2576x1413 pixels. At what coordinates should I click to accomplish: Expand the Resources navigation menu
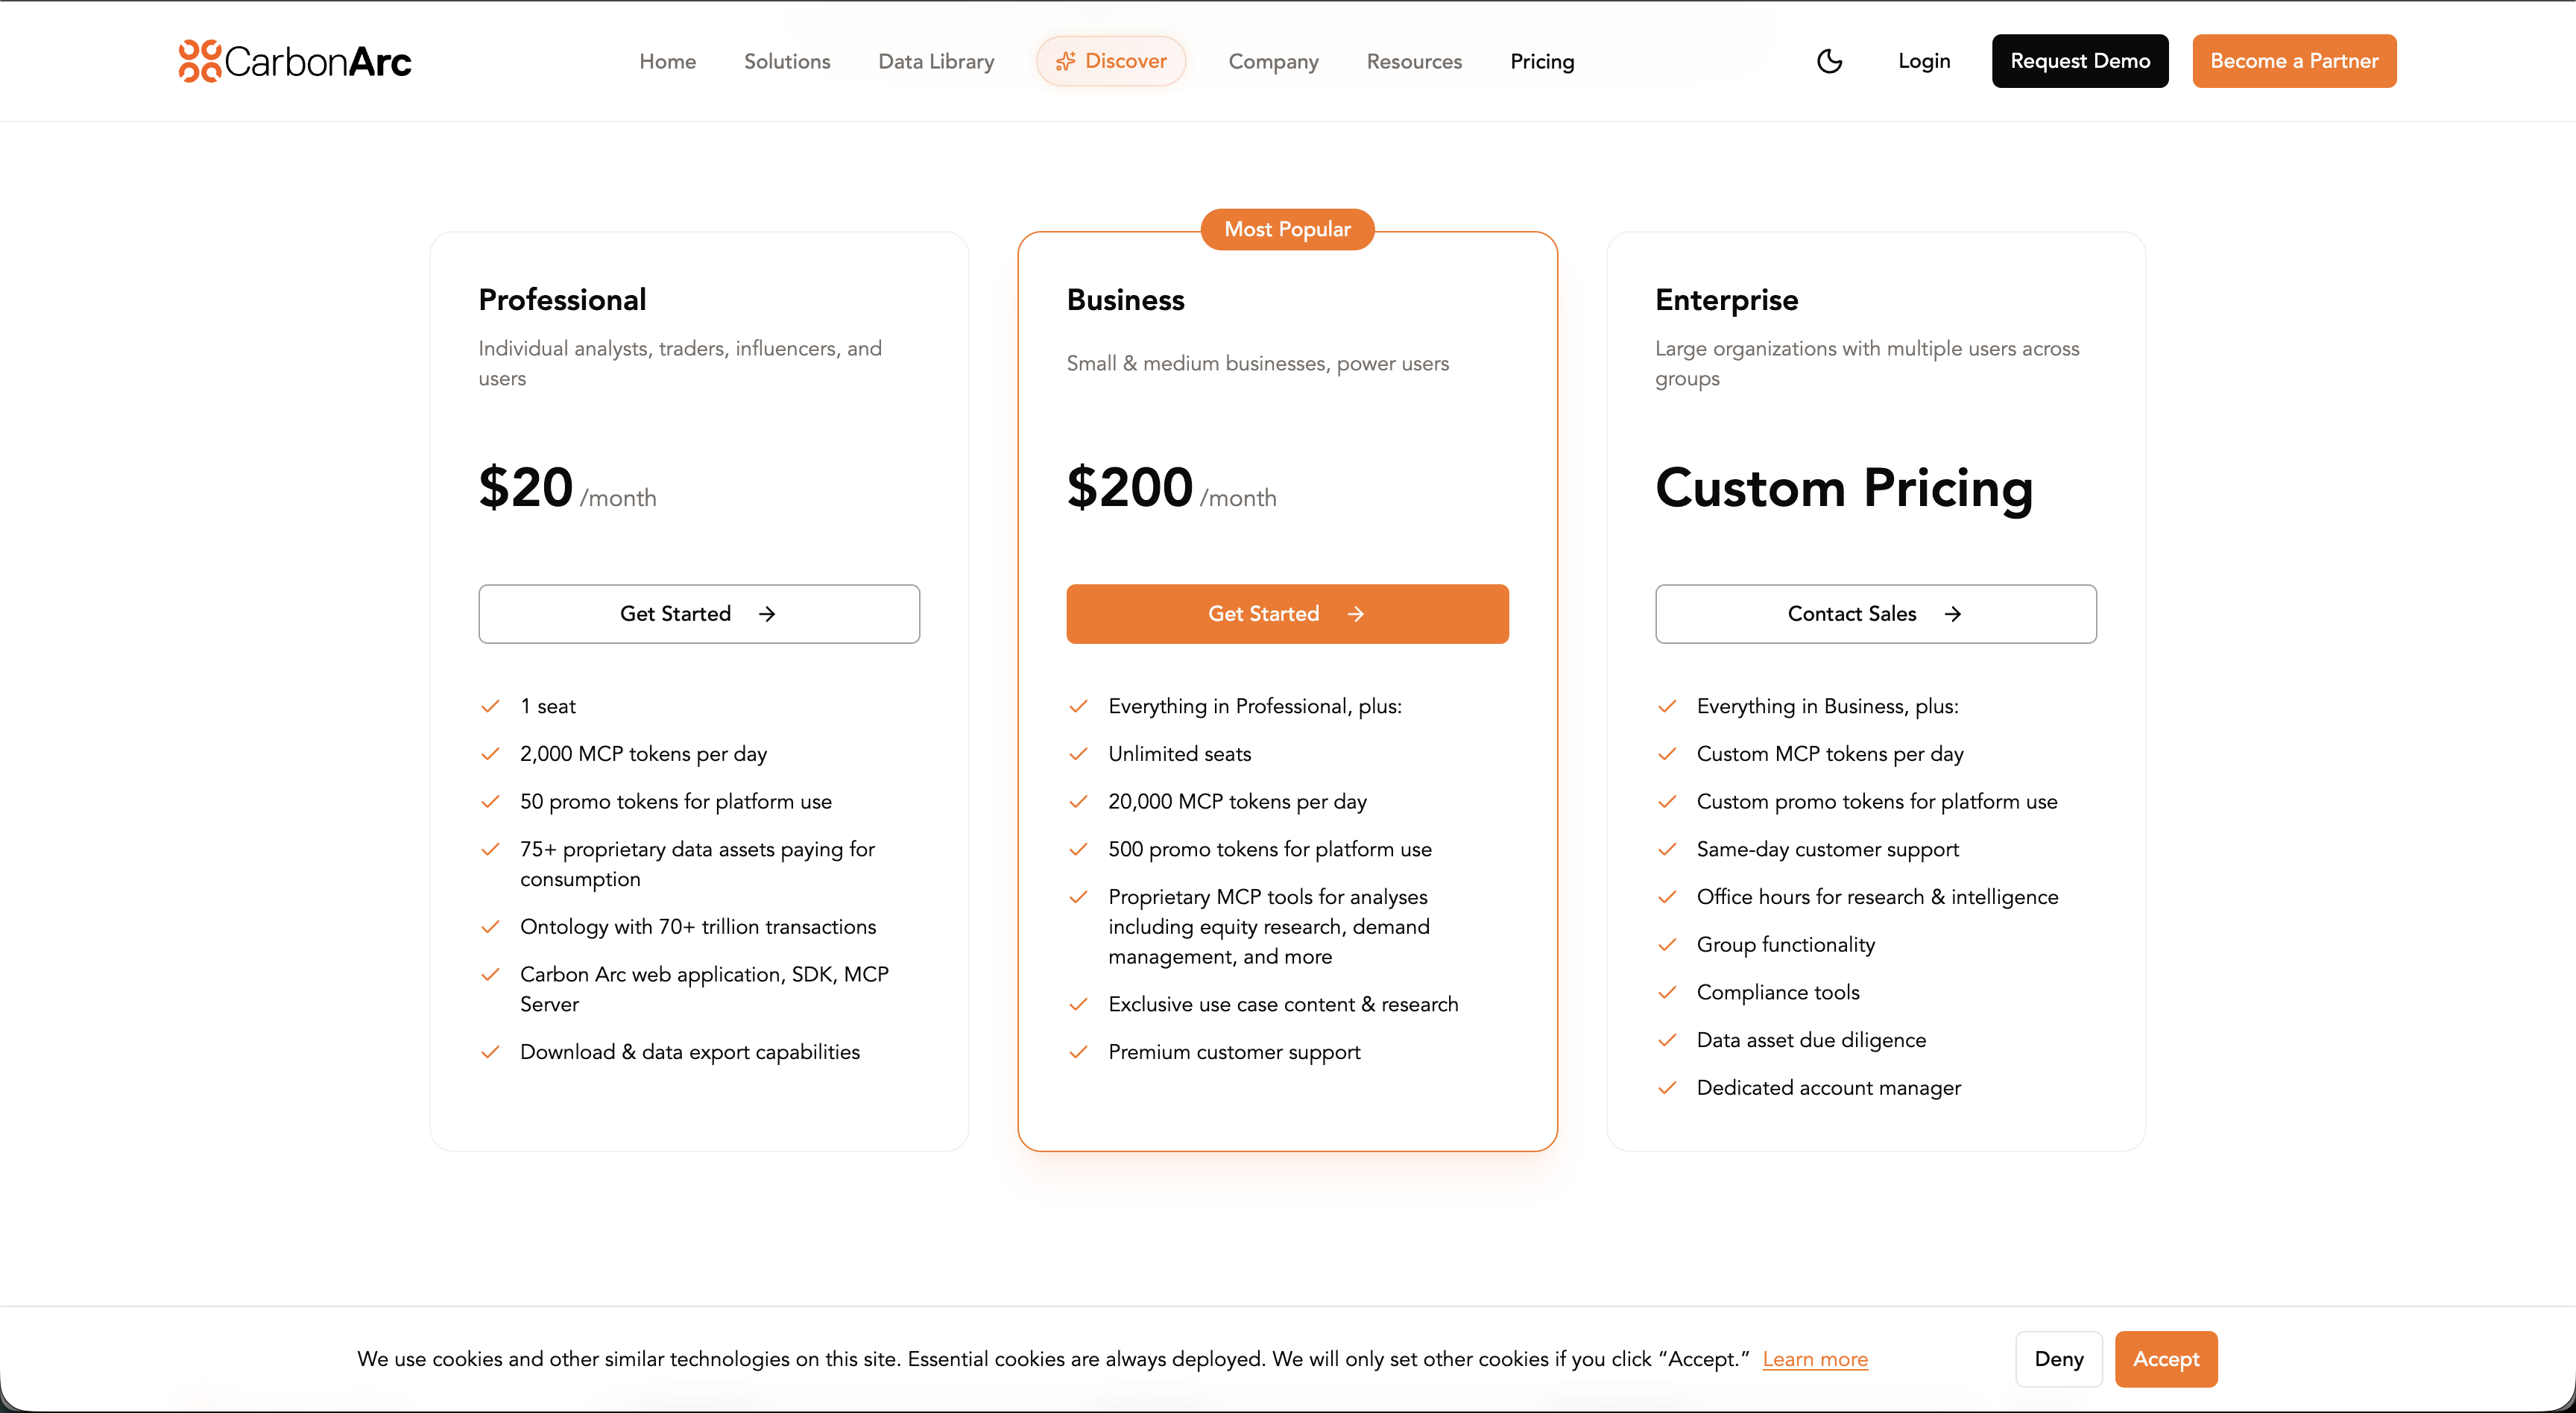(x=1414, y=61)
